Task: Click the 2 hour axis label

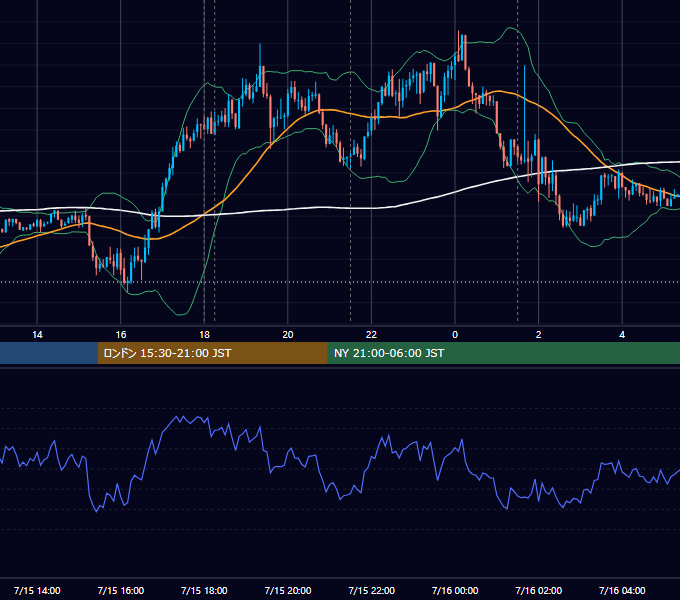Action: (x=539, y=335)
